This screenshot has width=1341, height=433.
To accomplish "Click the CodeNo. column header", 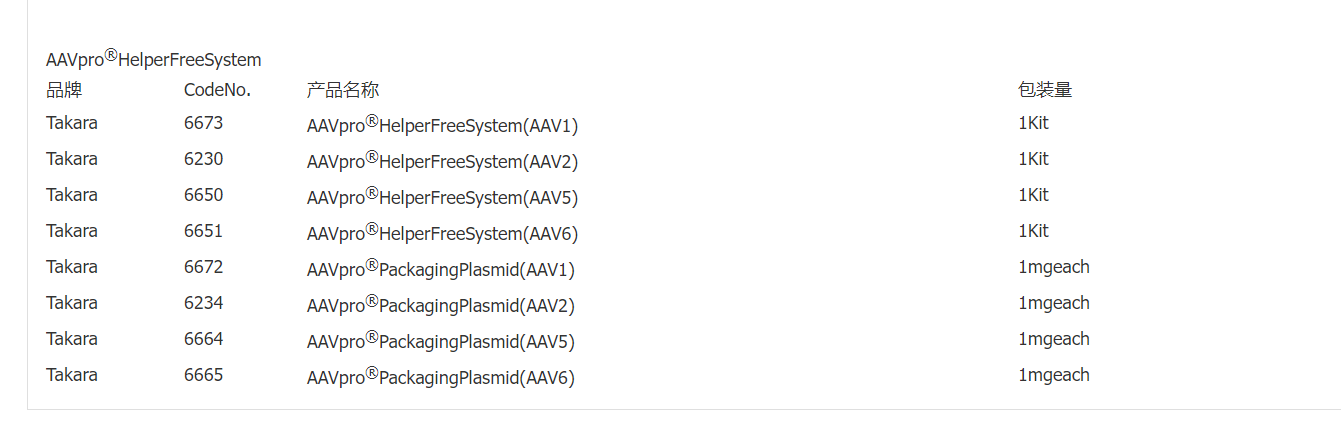I will (x=217, y=91).
